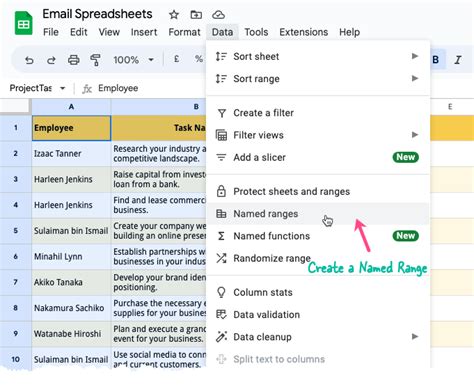Star the Email Spreadsheets document

(174, 15)
